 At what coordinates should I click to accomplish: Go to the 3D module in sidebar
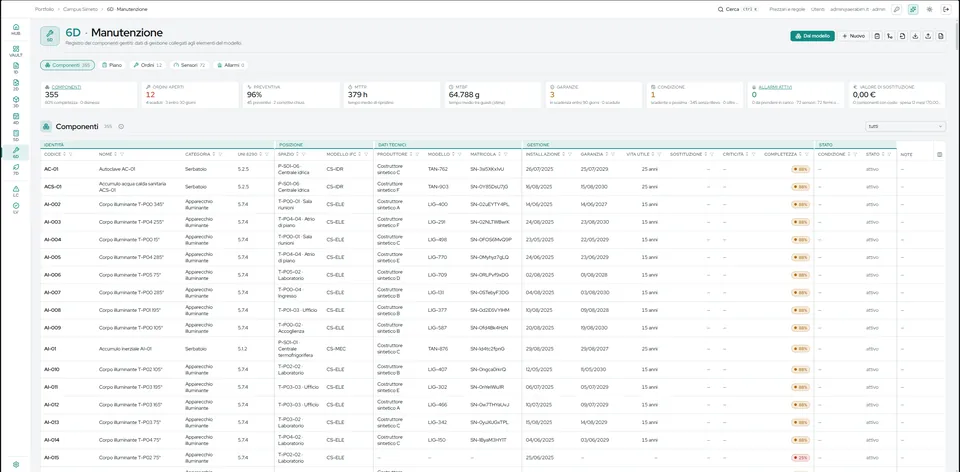pyautogui.click(x=15, y=101)
